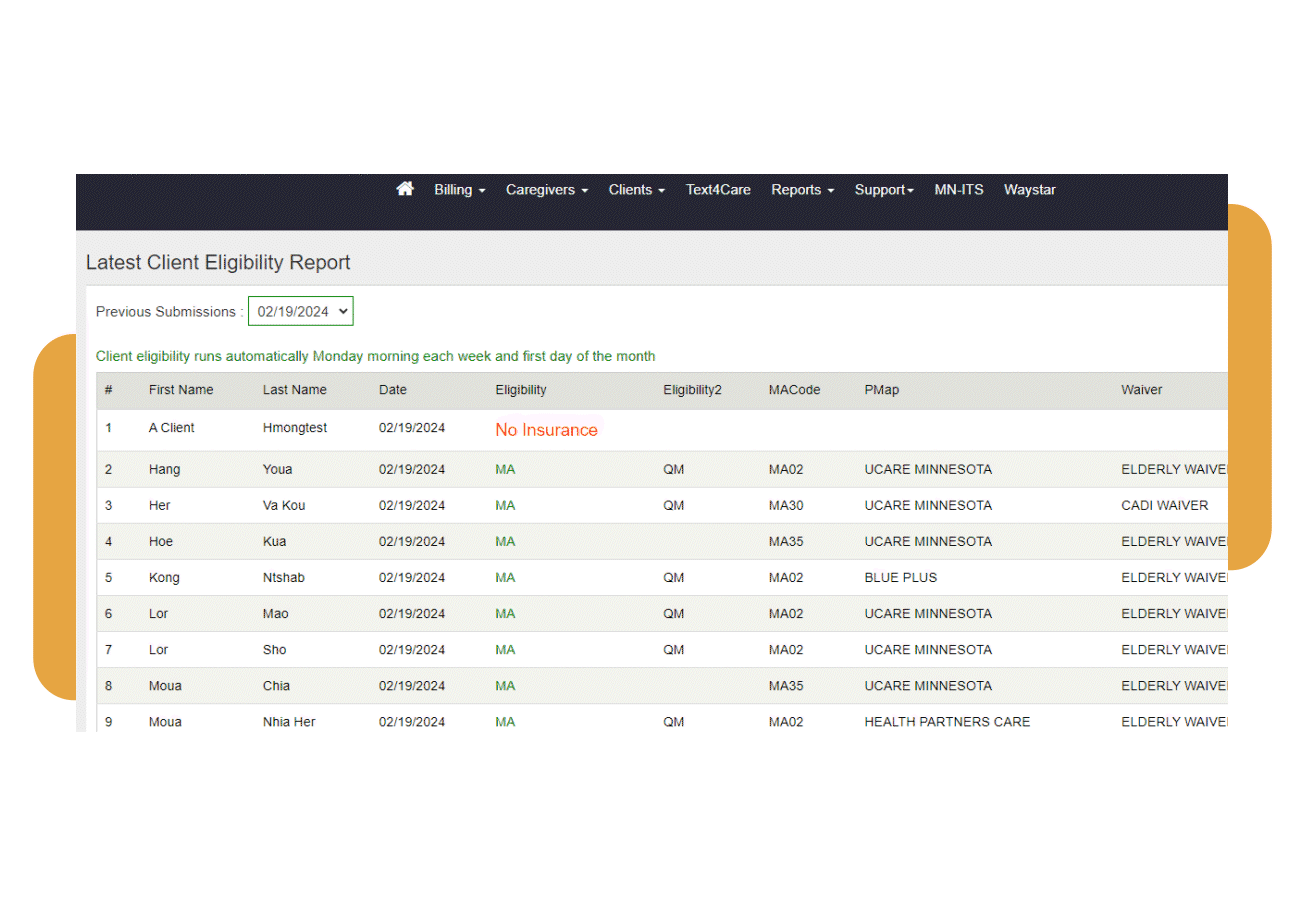
Task: Click CADI WAIVER in Her's row
Action: tap(1164, 505)
